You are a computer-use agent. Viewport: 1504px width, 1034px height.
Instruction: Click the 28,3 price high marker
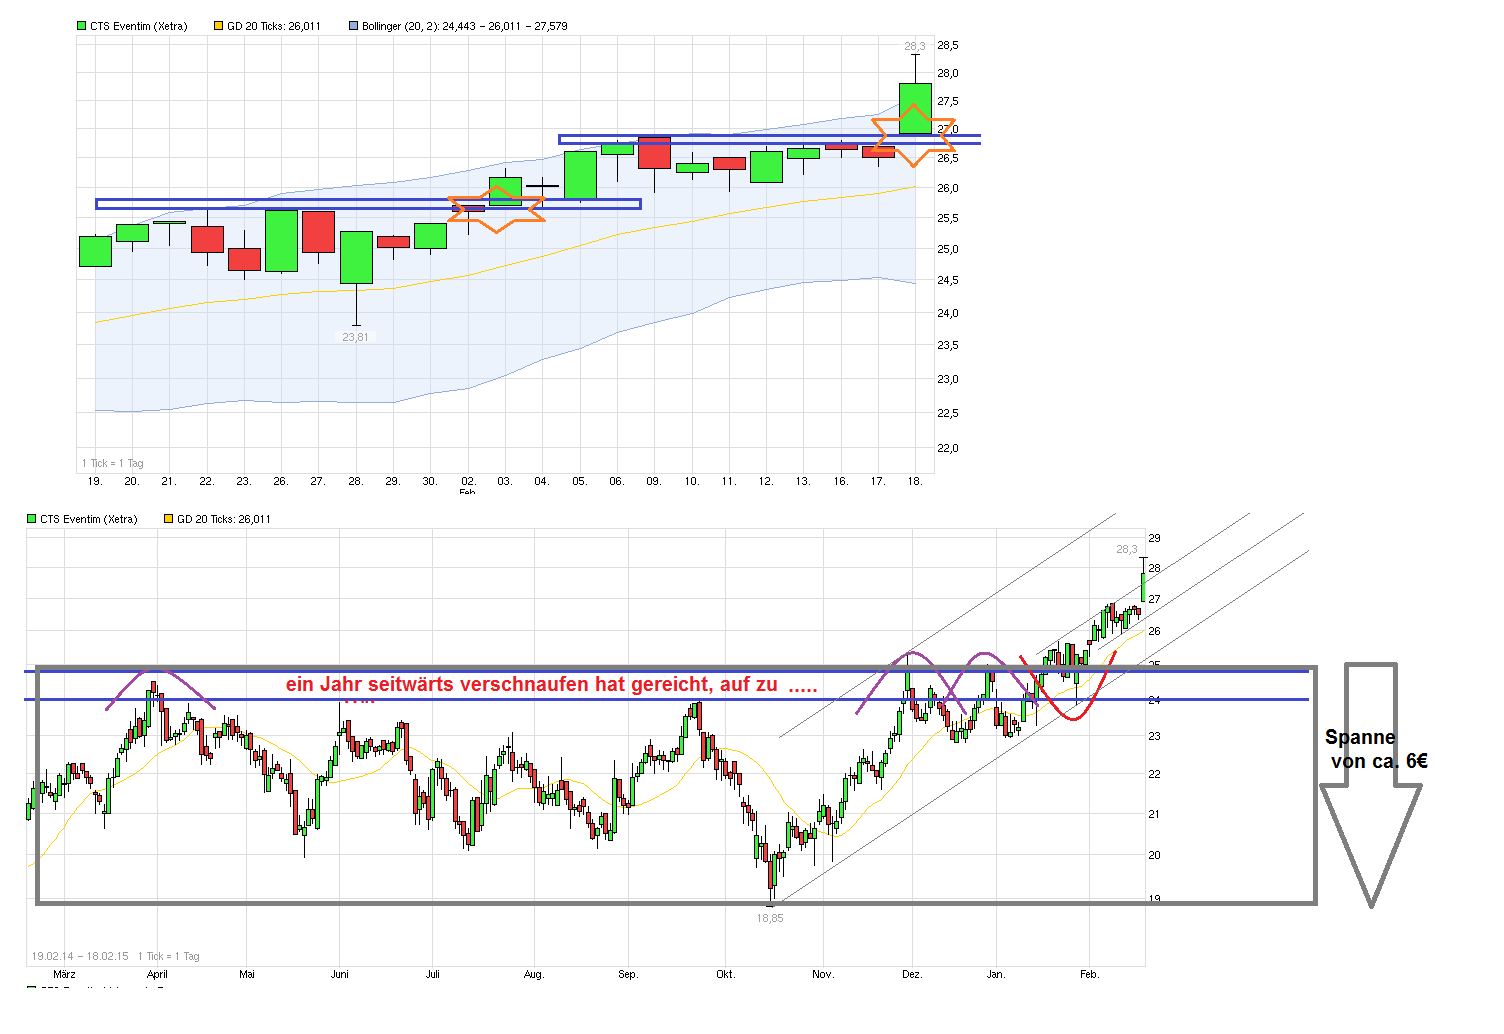[x=913, y=44]
